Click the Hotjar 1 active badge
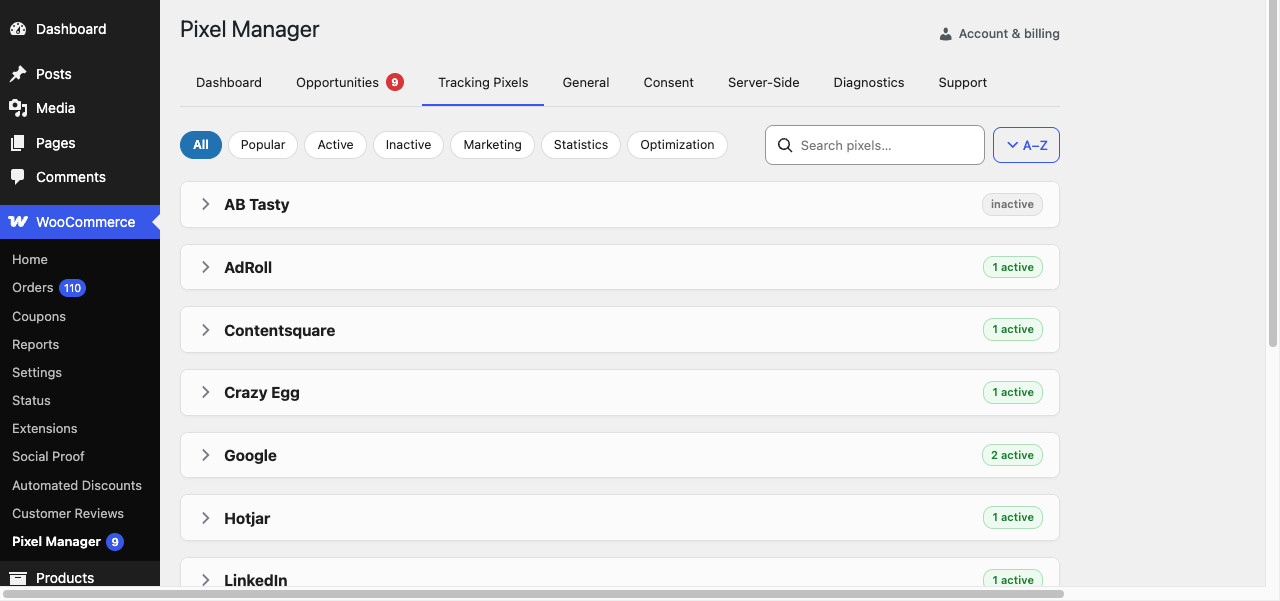Image resolution: width=1280 pixels, height=601 pixels. [1013, 518]
